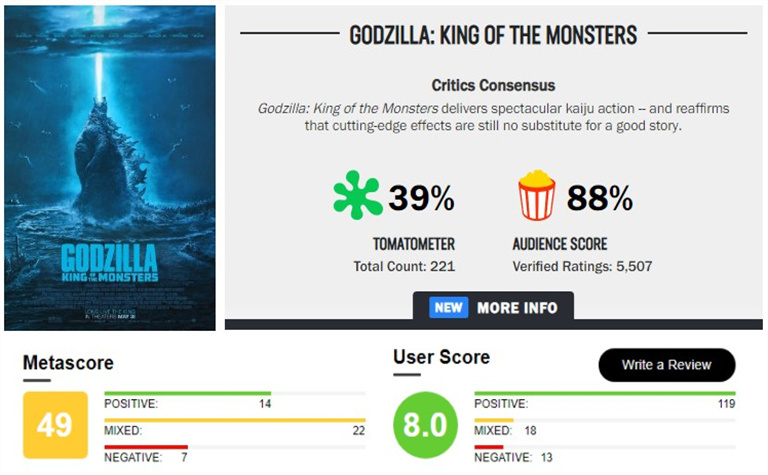768x475 pixels.
Task: Click Verified Ratings: 5,507 text
Action: point(582,266)
